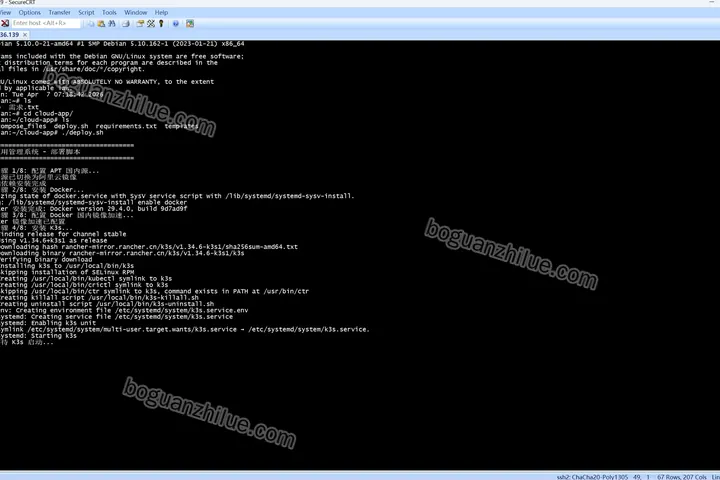Screen dimensions: 720x480
Task: Open the Options menu
Action: [29, 12]
